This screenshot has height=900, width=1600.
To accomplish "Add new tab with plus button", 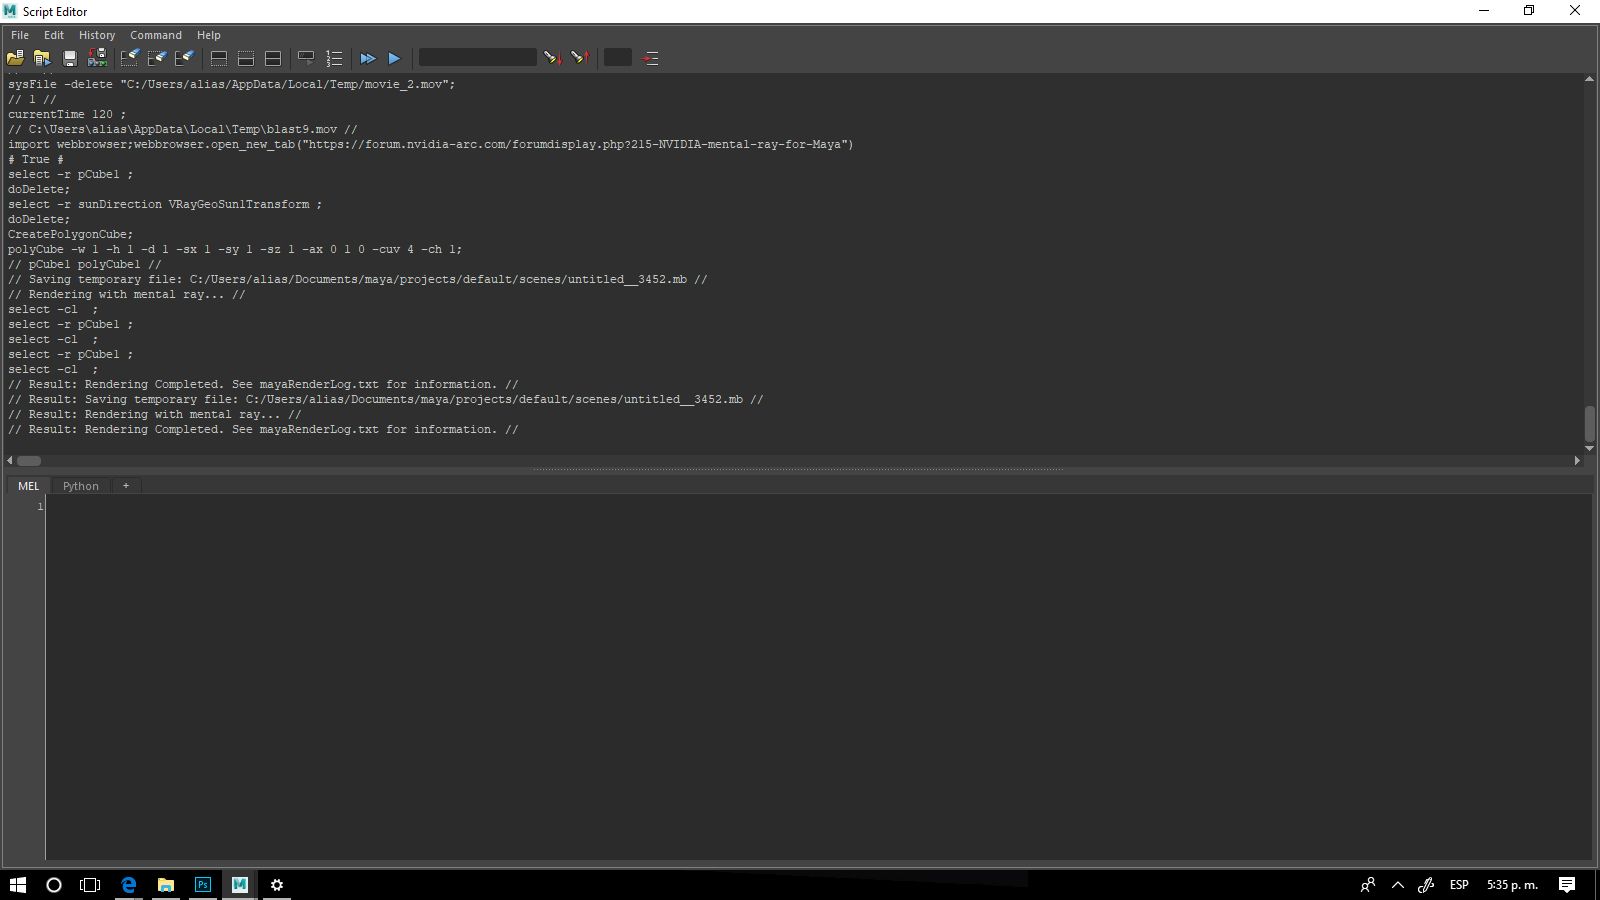I will [126, 486].
